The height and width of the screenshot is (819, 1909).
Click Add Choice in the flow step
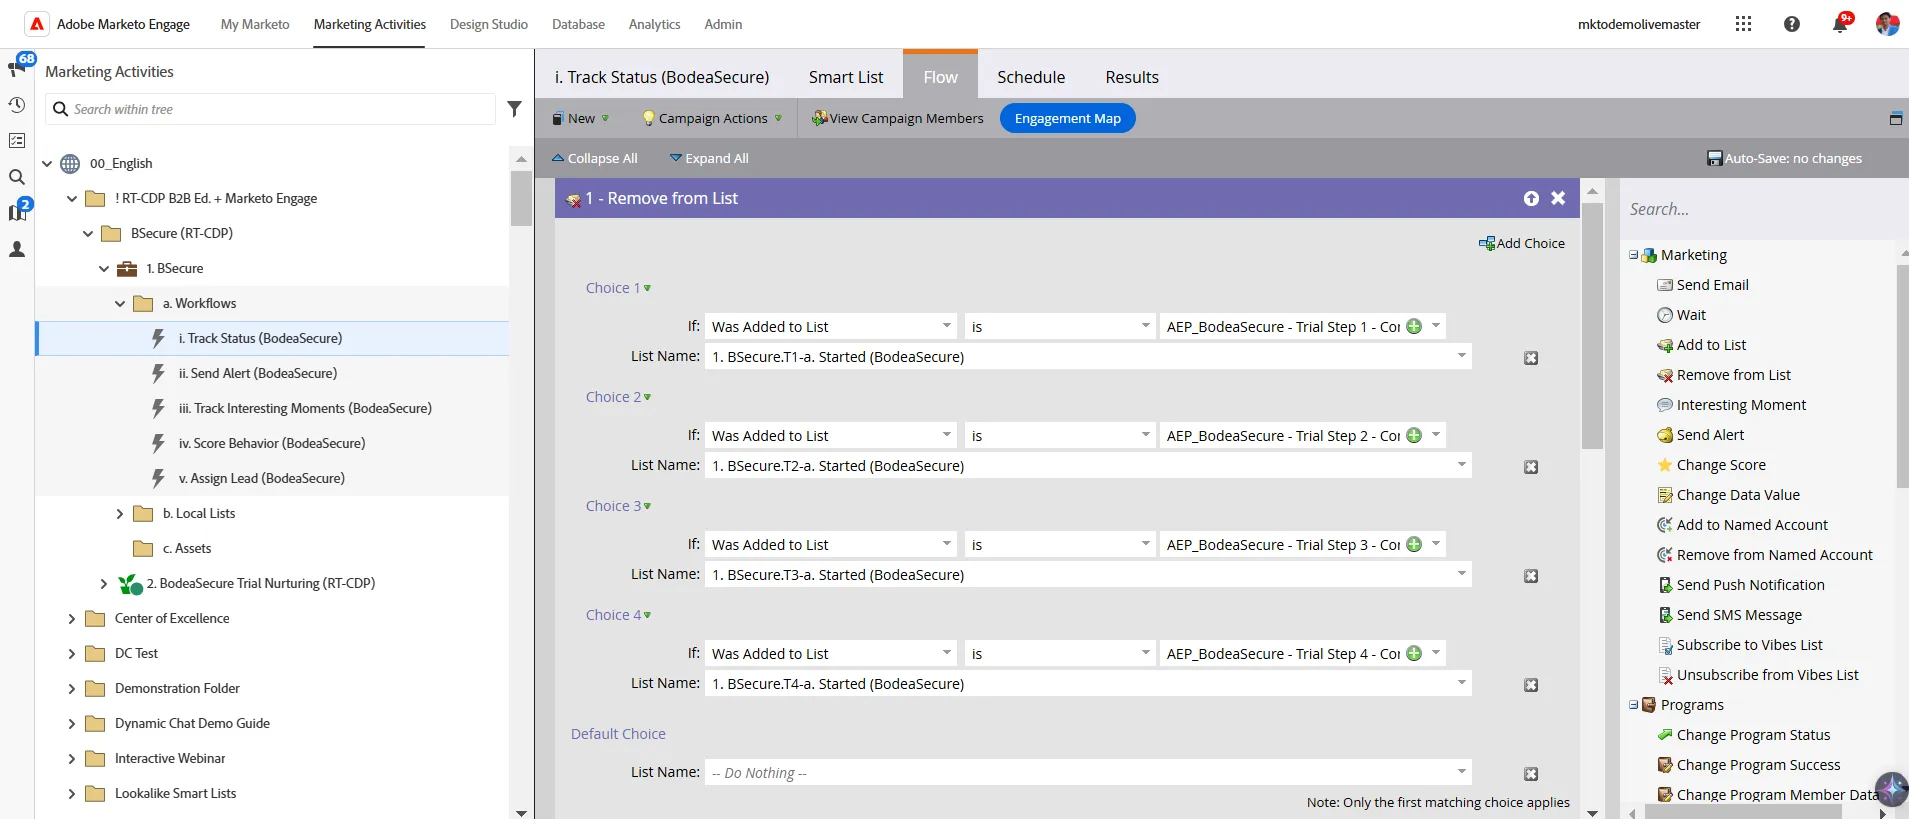coord(1522,243)
